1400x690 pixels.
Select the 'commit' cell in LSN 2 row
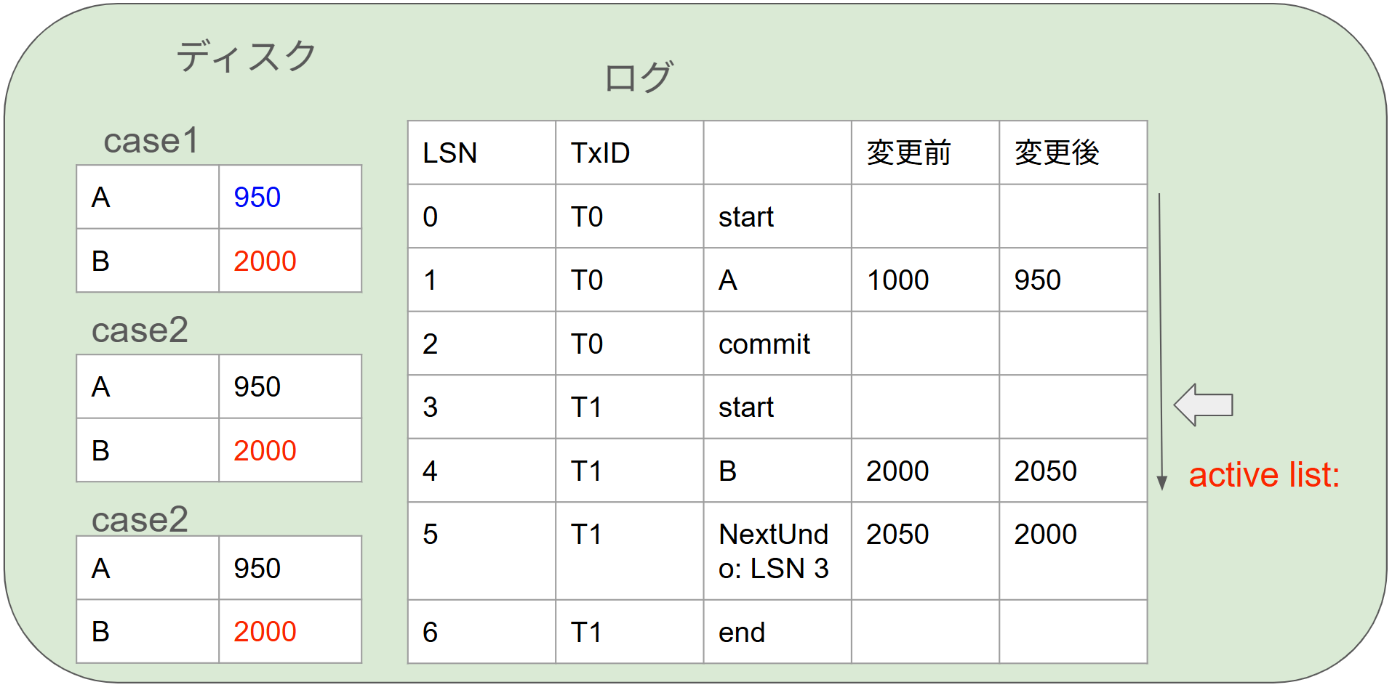pyautogui.click(x=778, y=343)
